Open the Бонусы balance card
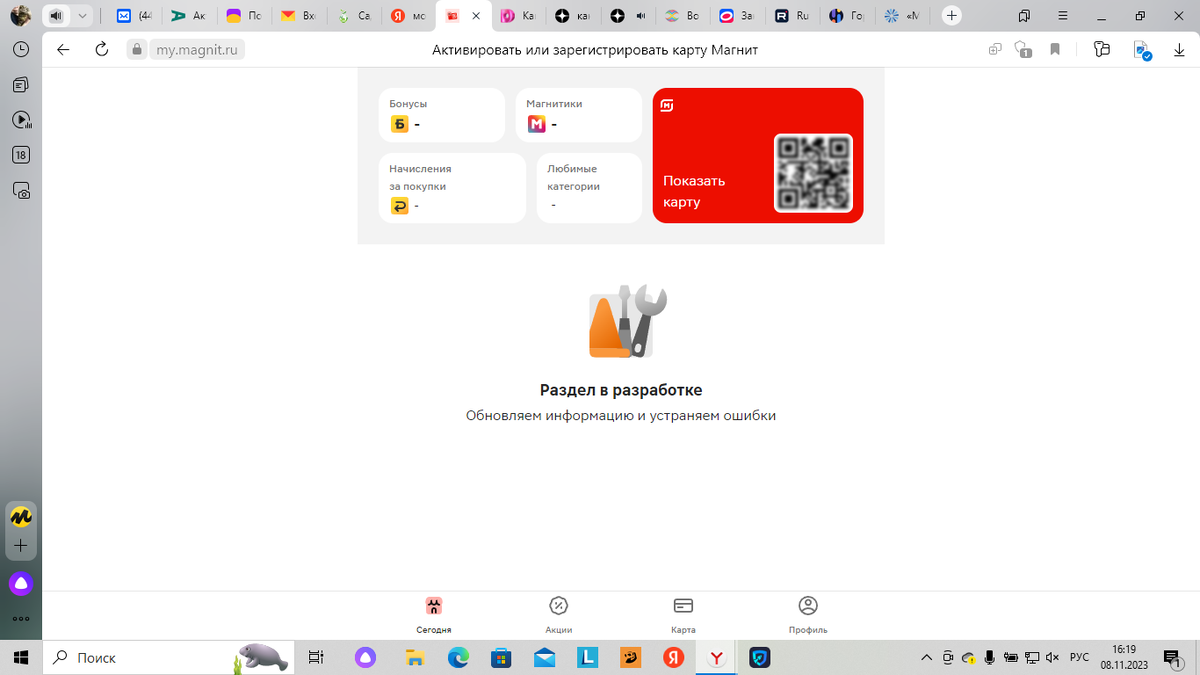Screen dimensions: 1200x675 [x=441, y=115]
